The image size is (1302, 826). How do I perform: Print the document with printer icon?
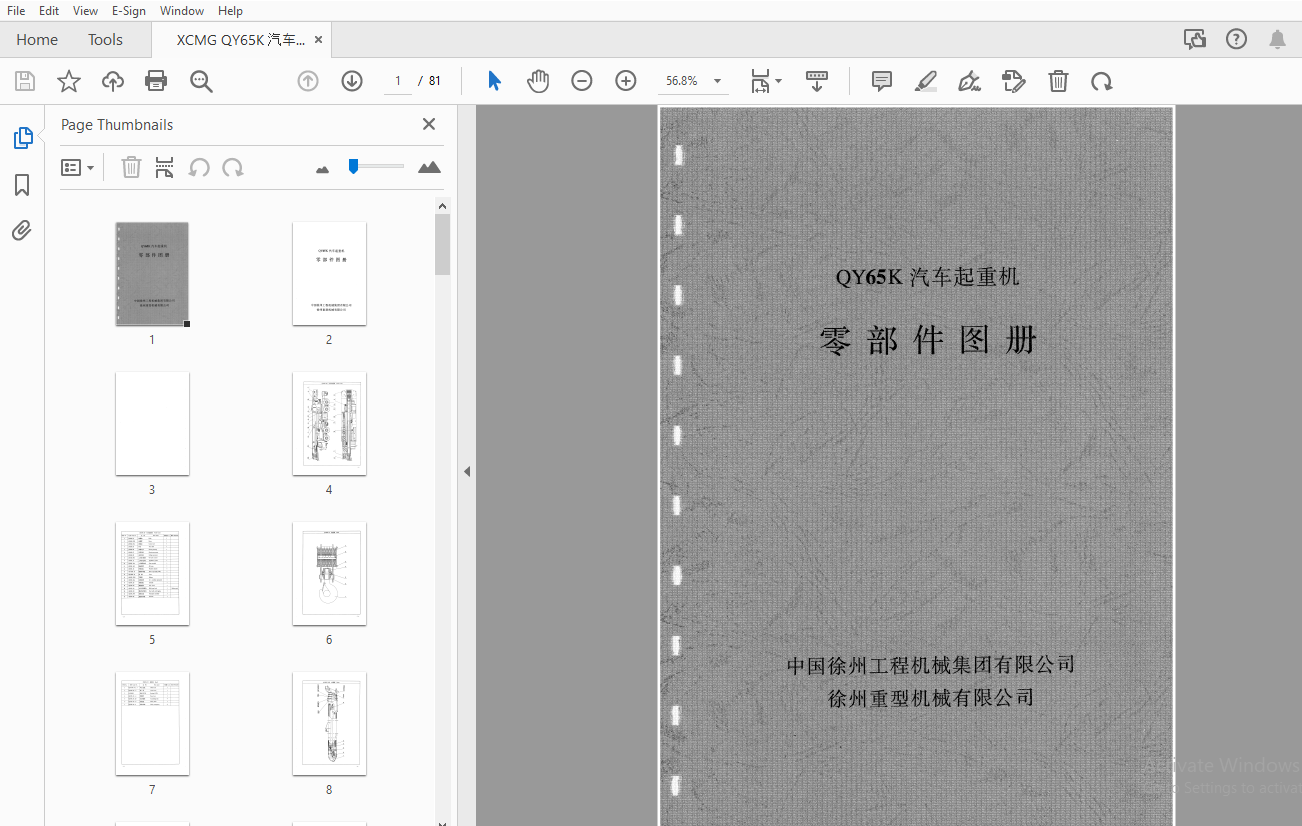(156, 81)
